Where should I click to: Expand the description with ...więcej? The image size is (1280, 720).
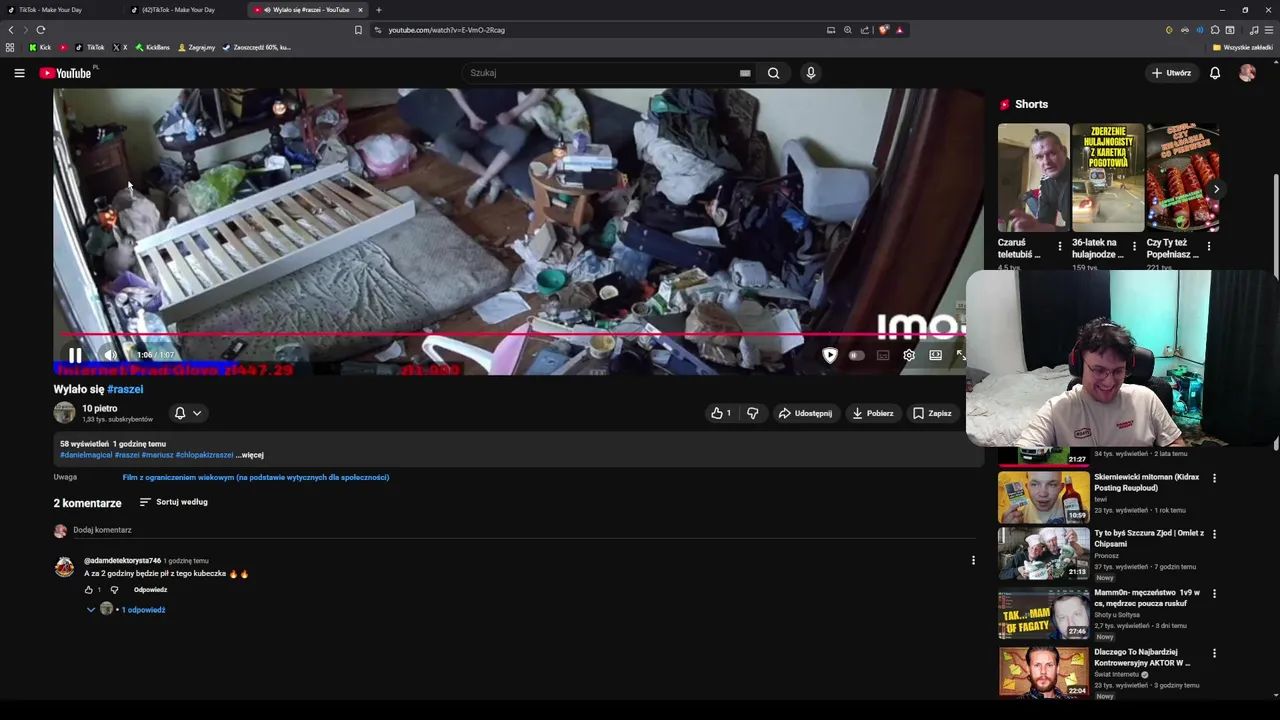250,455
